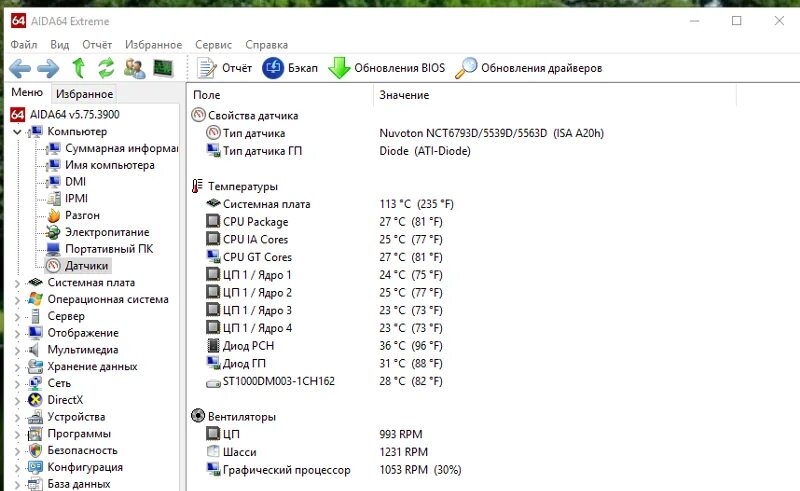Open Обновления драйверов magnifier button
This screenshot has height=491, width=800.
(x=529, y=68)
